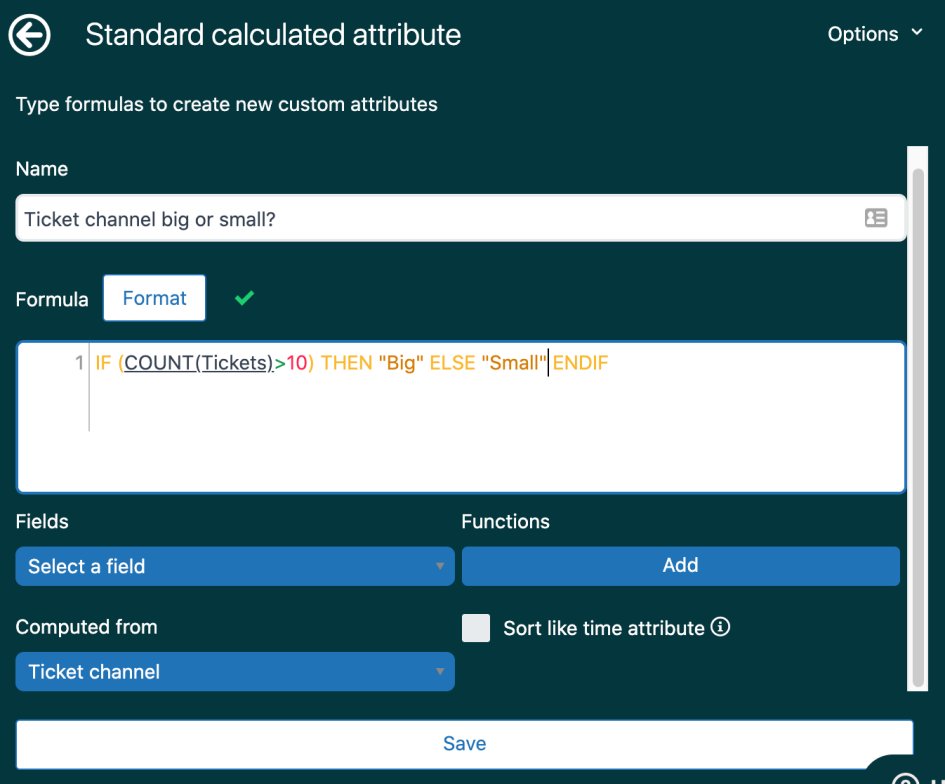The image size is (945, 784).
Task: Click the ENDIF keyword in formula
Action: pyautogui.click(x=580, y=363)
